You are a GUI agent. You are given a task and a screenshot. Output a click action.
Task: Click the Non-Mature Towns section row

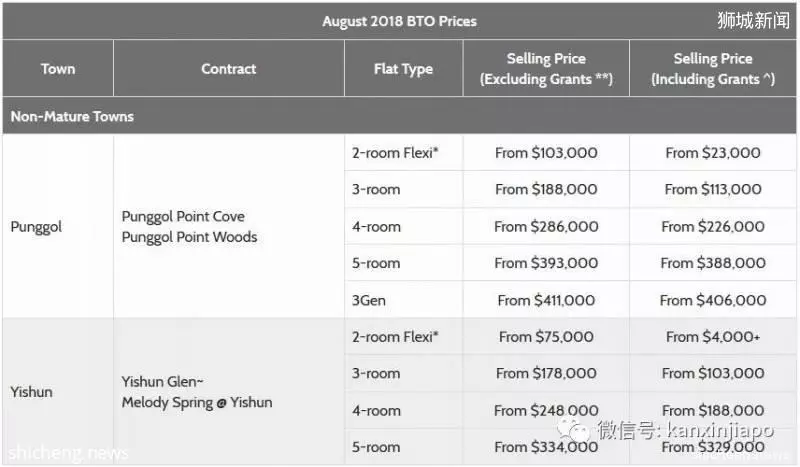(399, 116)
